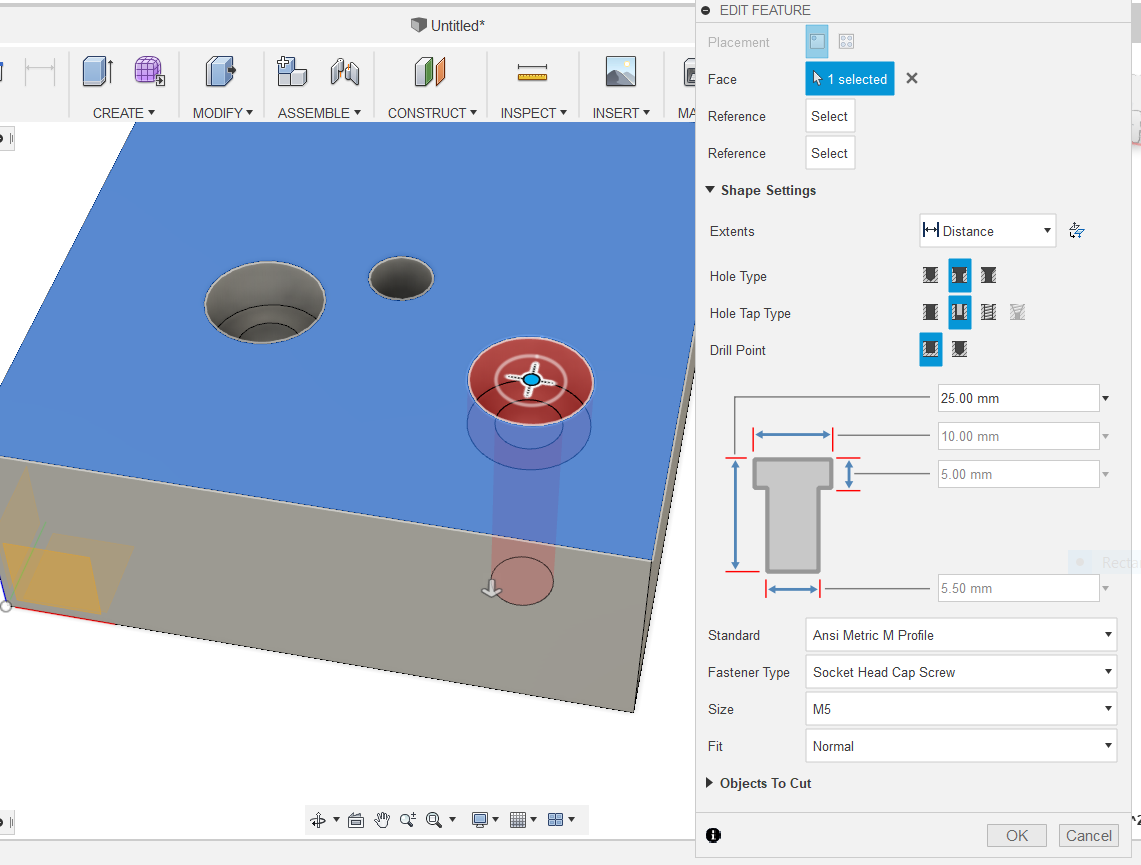Click the Joint icon above Assemble
This screenshot has height=865, width=1141.
tap(345, 72)
